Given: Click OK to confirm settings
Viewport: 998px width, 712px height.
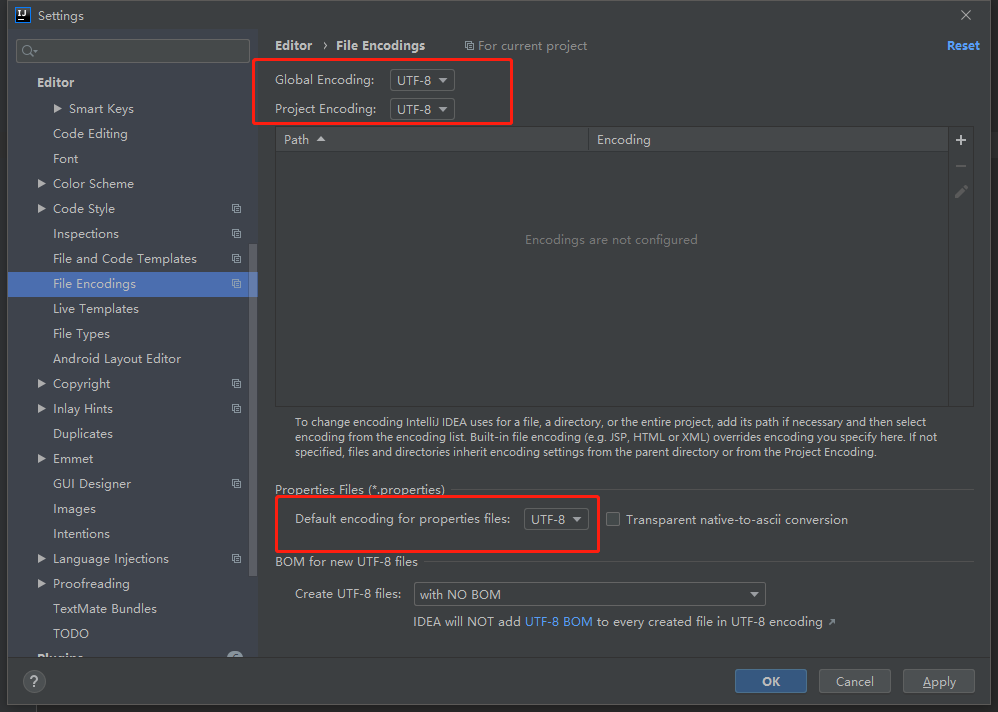Looking at the screenshot, I should [771, 681].
